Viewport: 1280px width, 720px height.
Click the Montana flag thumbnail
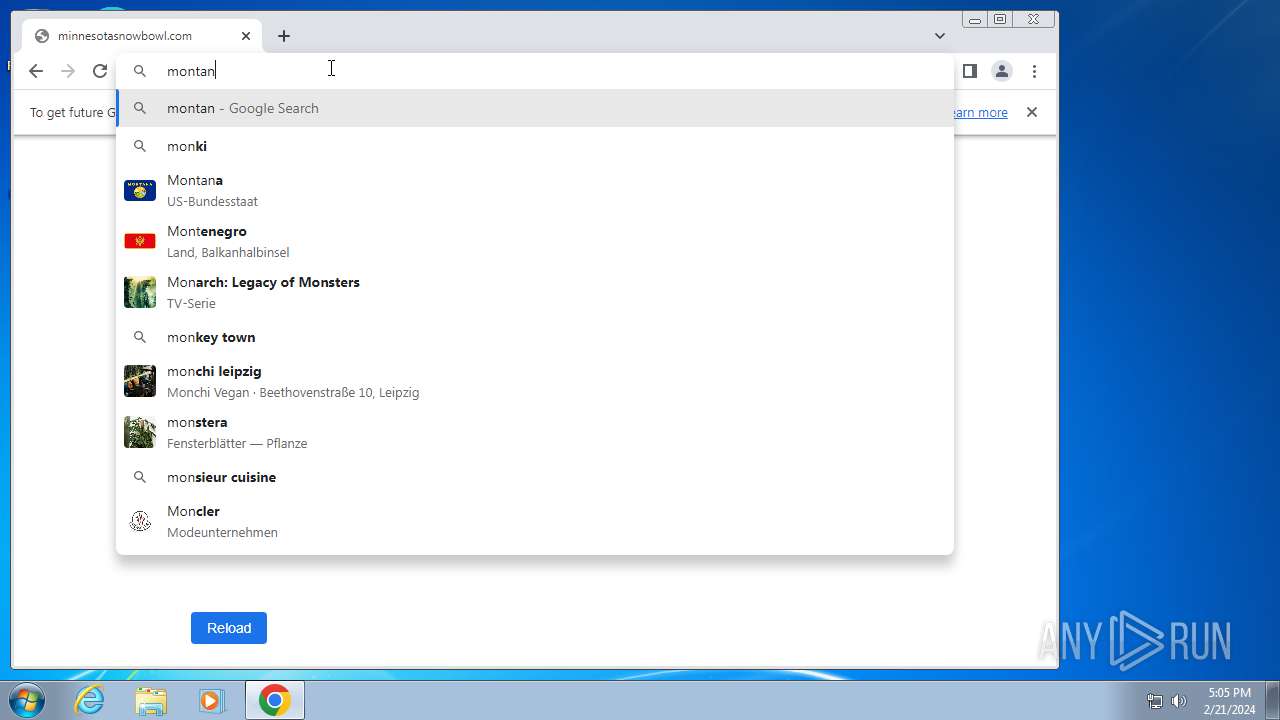click(x=140, y=190)
